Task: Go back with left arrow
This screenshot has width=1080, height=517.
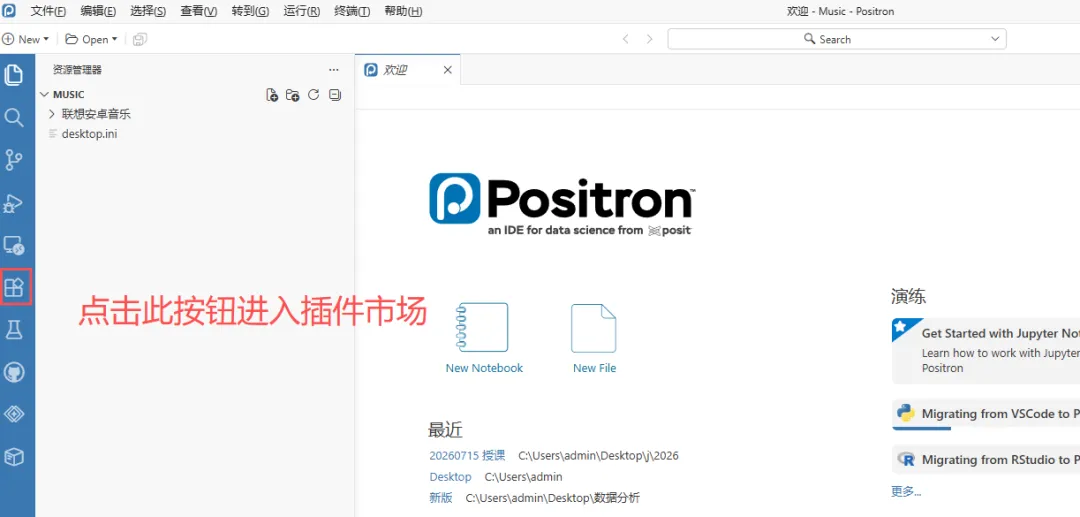Action: click(x=625, y=39)
